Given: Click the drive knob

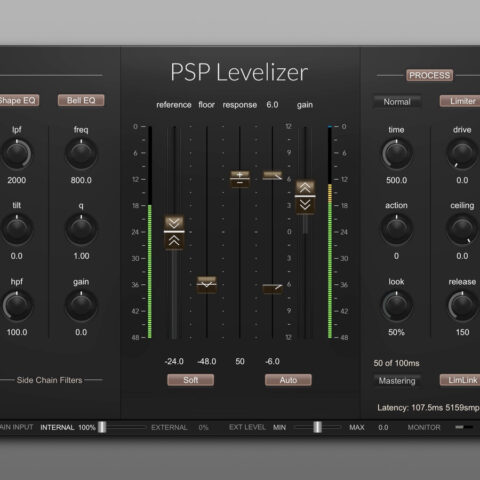Looking at the screenshot, I should (462, 154).
